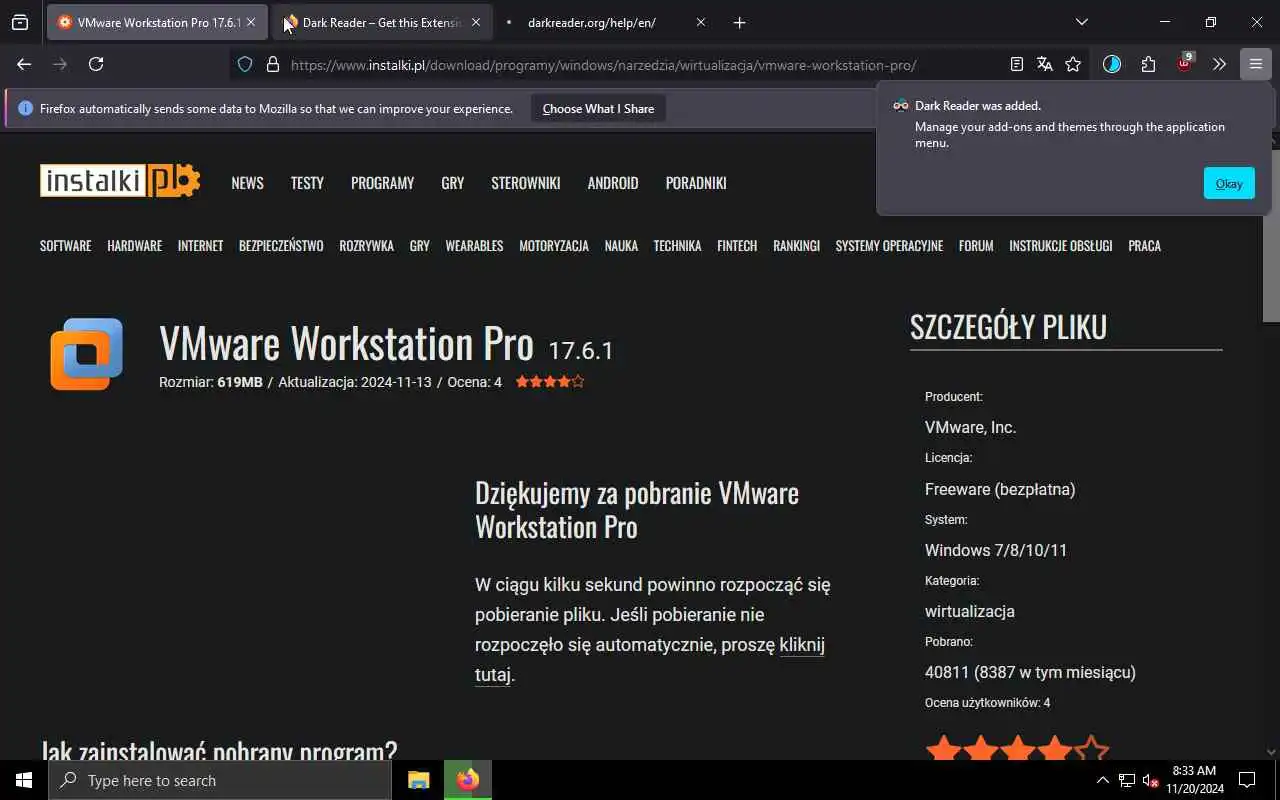This screenshot has height=800, width=1280.
Task: Open the Dark Reader extension icon
Action: tap(1112, 64)
